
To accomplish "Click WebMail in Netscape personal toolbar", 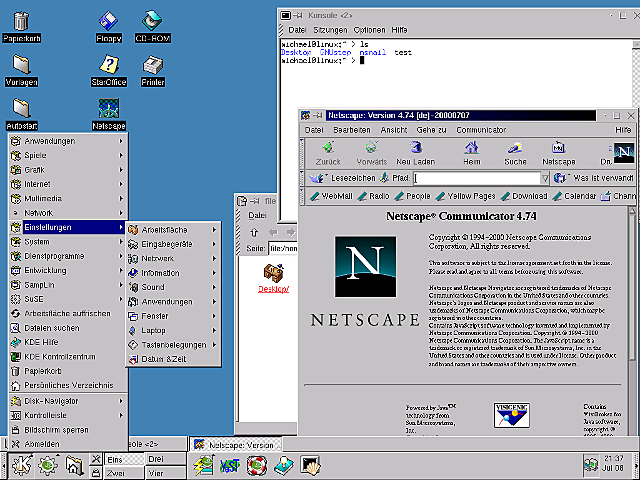I will pyautogui.click(x=331, y=196).
